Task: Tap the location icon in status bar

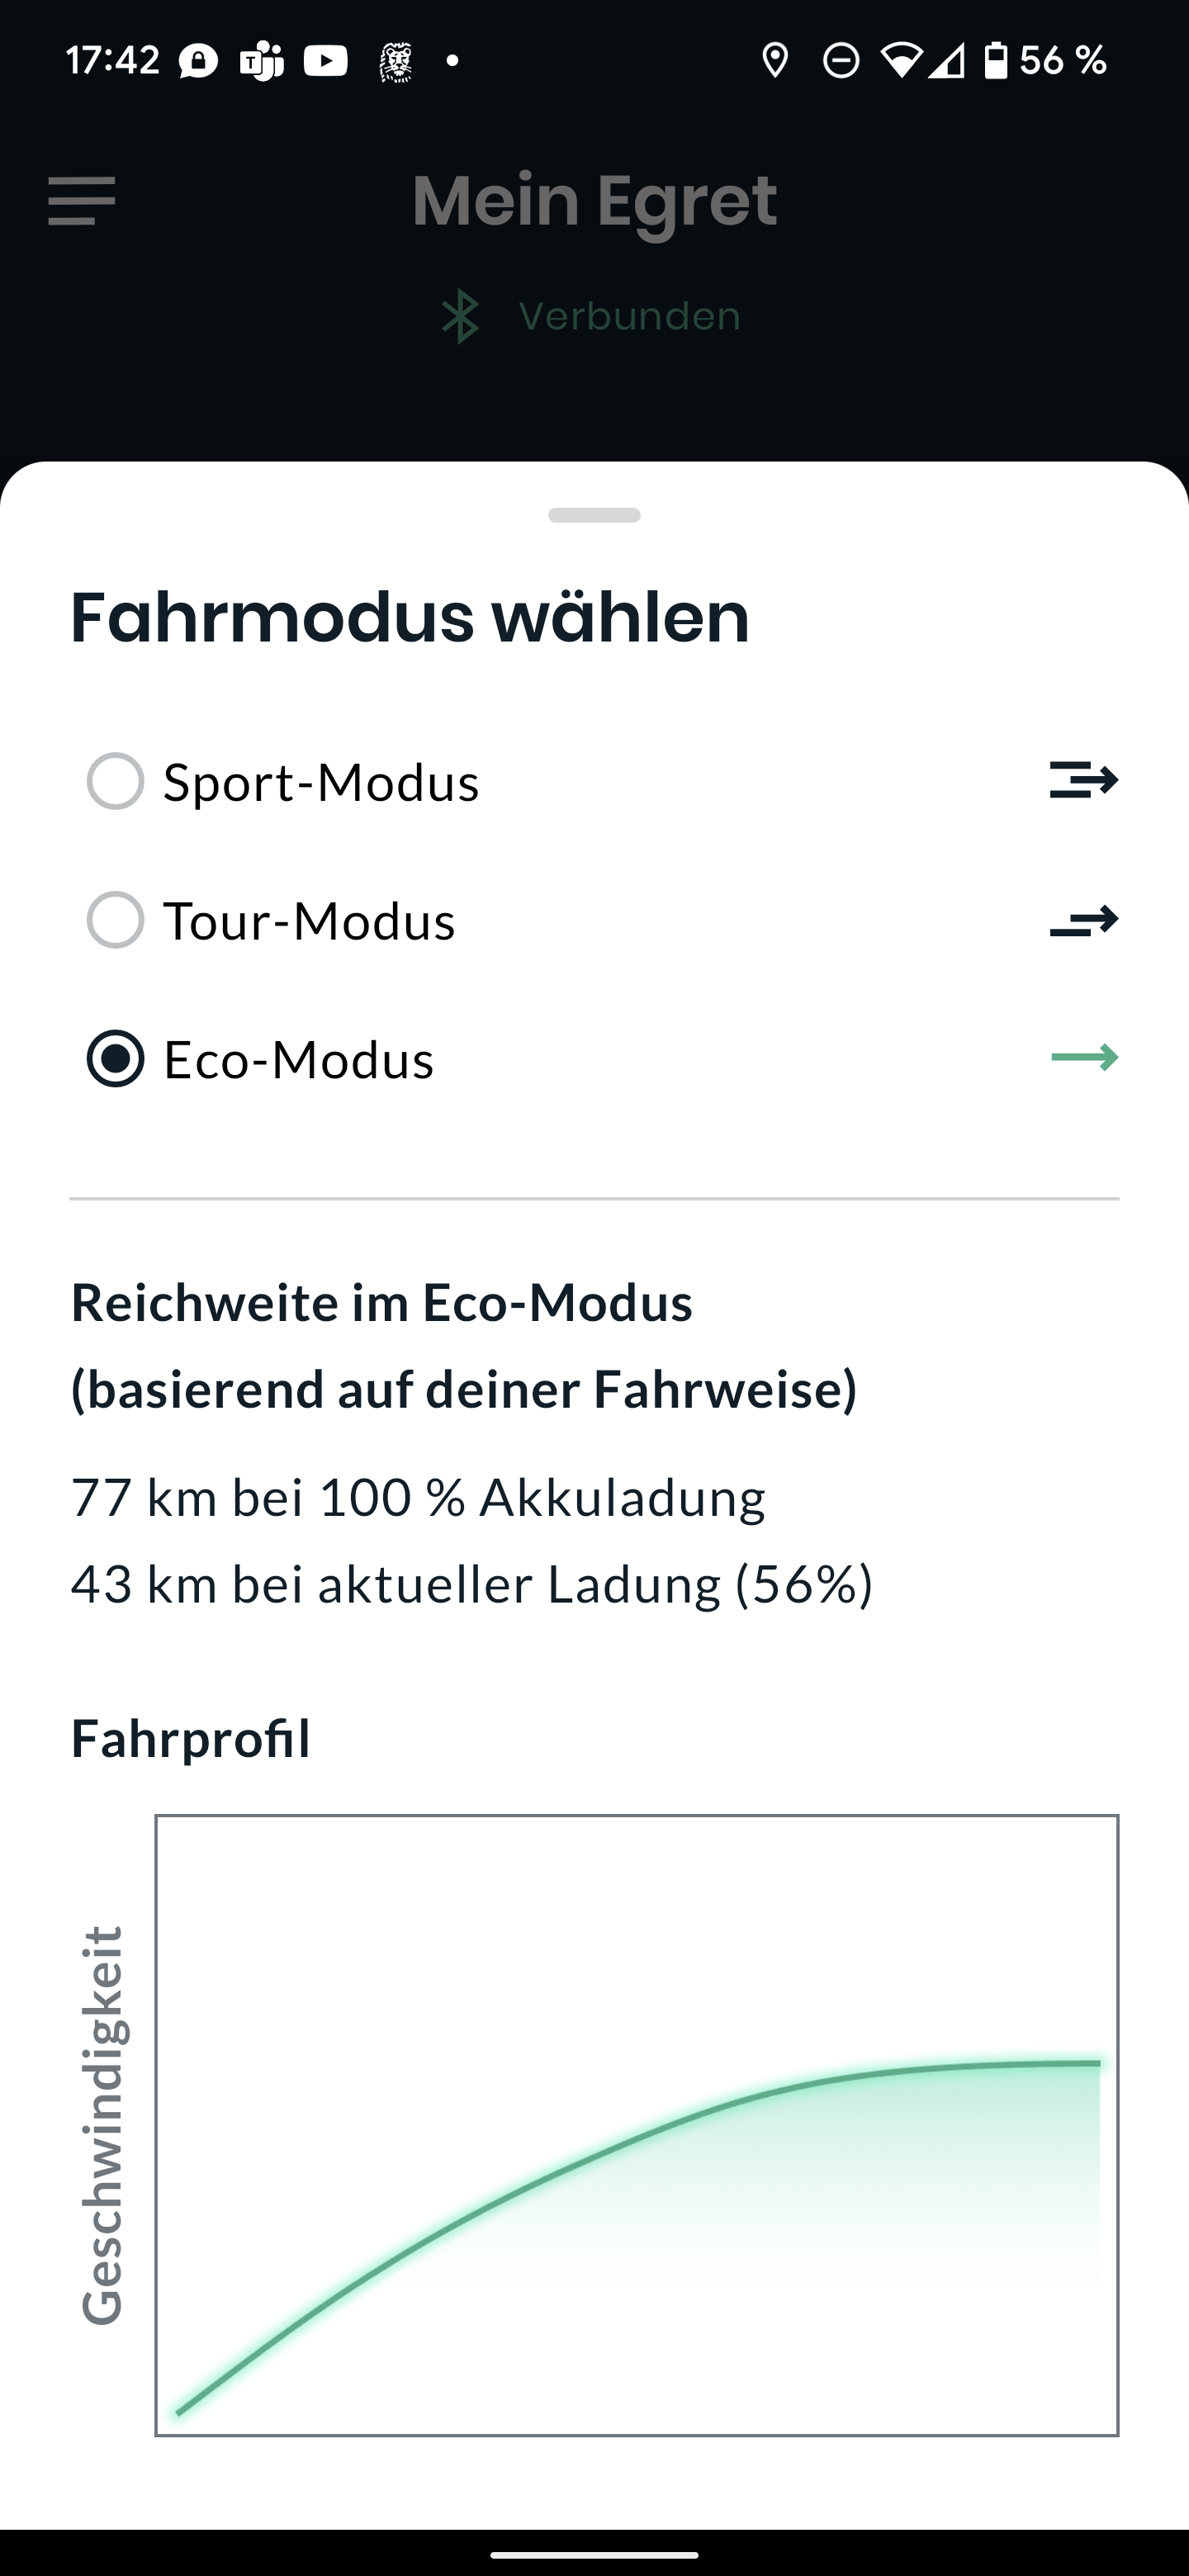Action: tap(775, 61)
